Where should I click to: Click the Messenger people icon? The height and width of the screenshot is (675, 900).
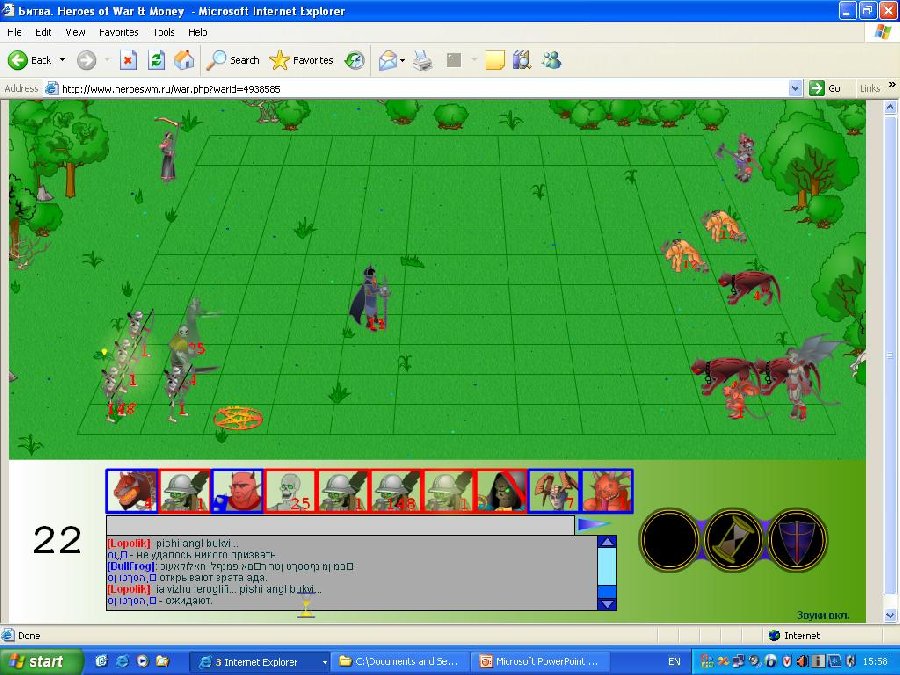(551, 60)
